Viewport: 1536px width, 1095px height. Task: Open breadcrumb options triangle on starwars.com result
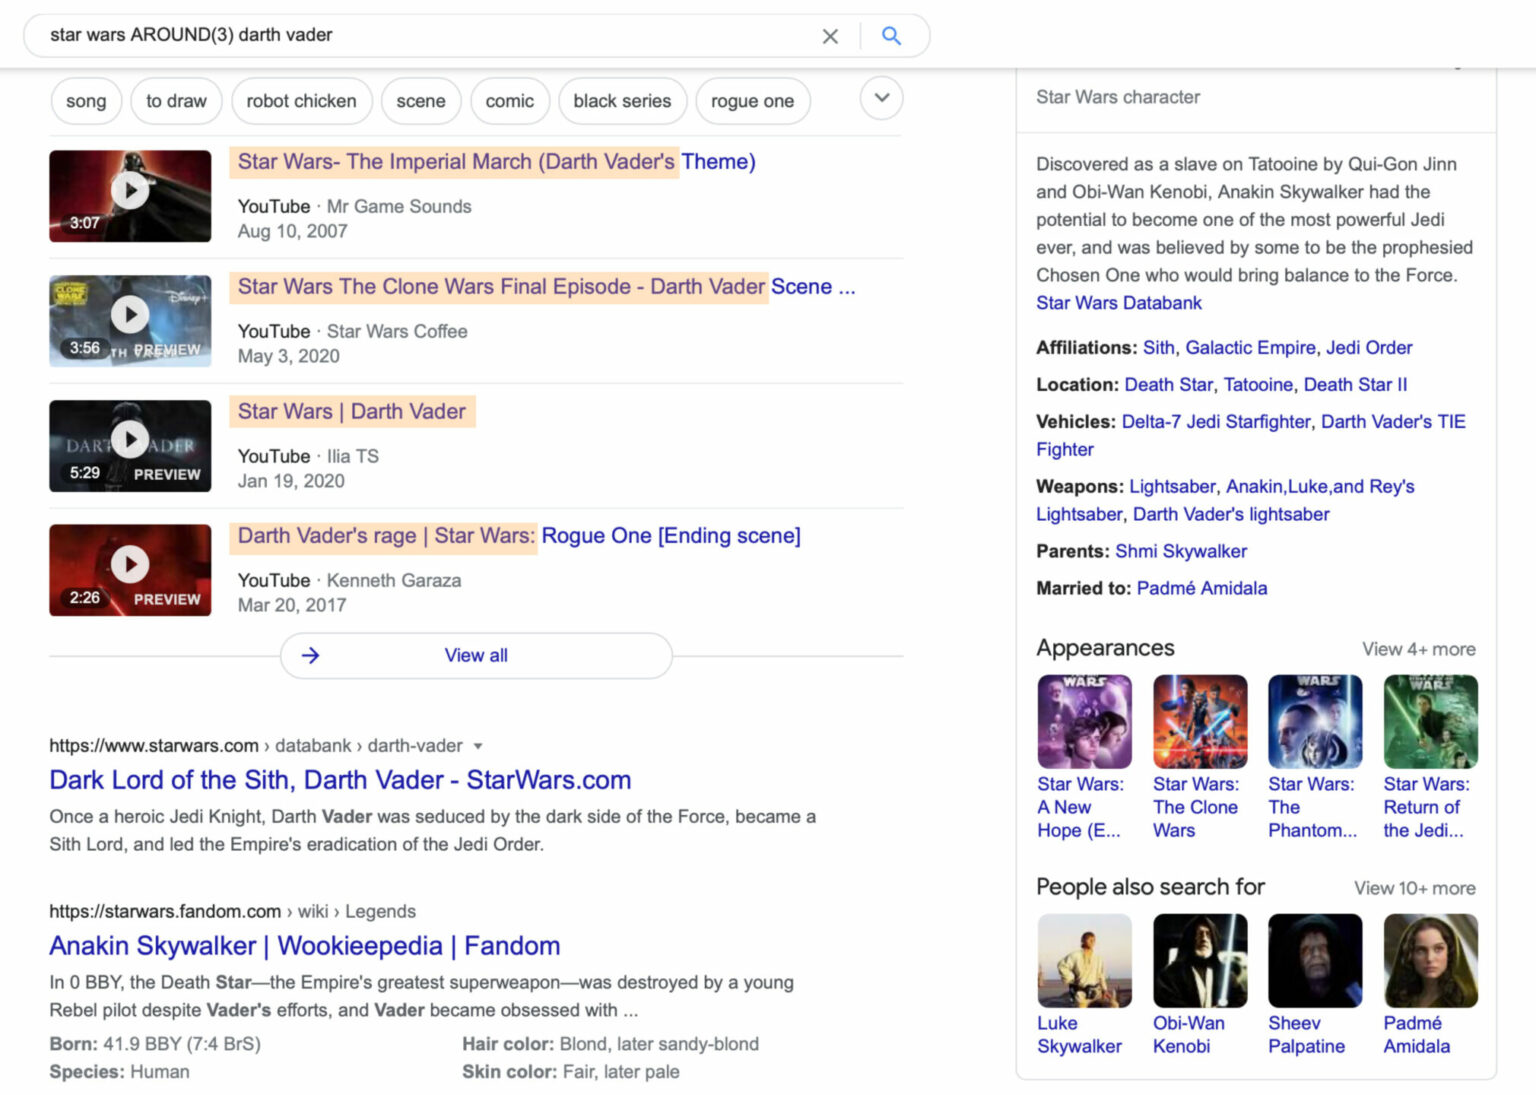pyautogui.click(x=479, y=745)
